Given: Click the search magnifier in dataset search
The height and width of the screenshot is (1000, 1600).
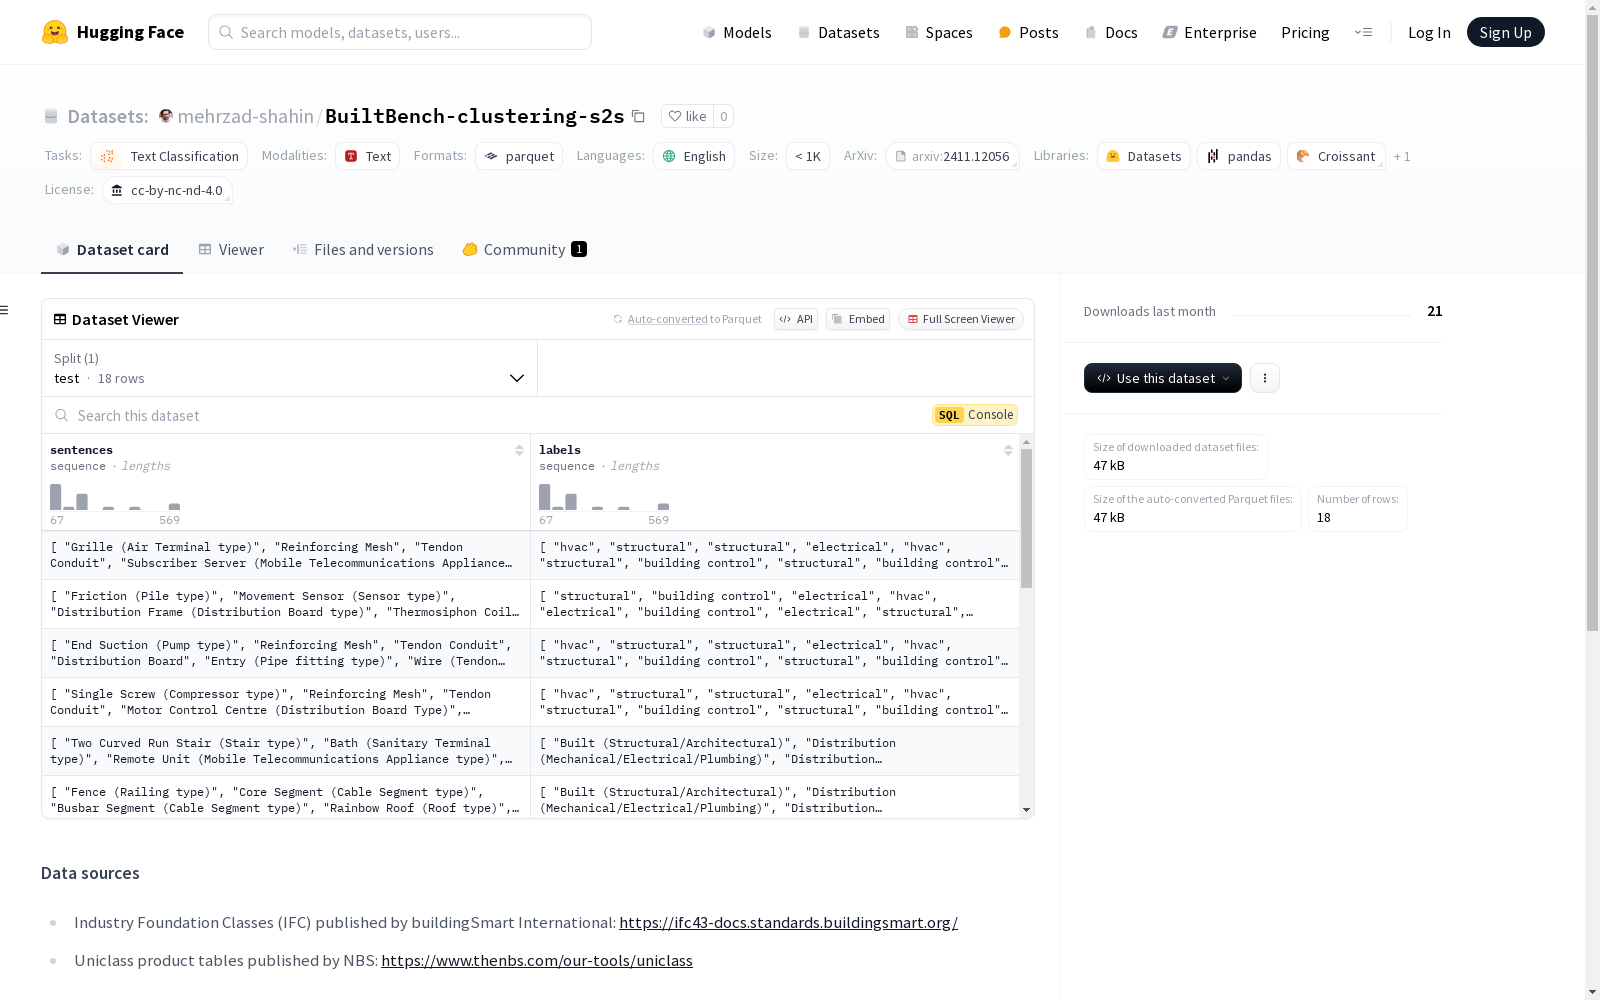Looking at the screenshot, I should point(62,415).
